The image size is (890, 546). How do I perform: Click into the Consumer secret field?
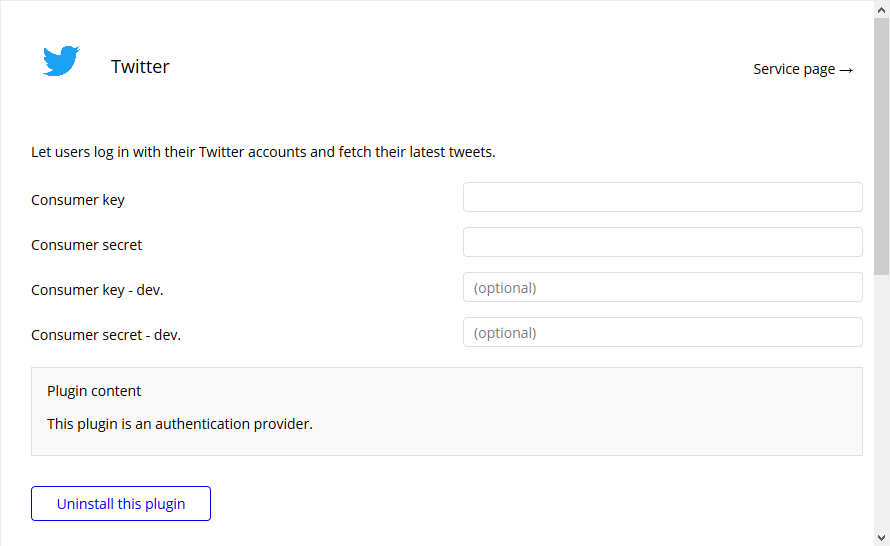tap(662, 242)
